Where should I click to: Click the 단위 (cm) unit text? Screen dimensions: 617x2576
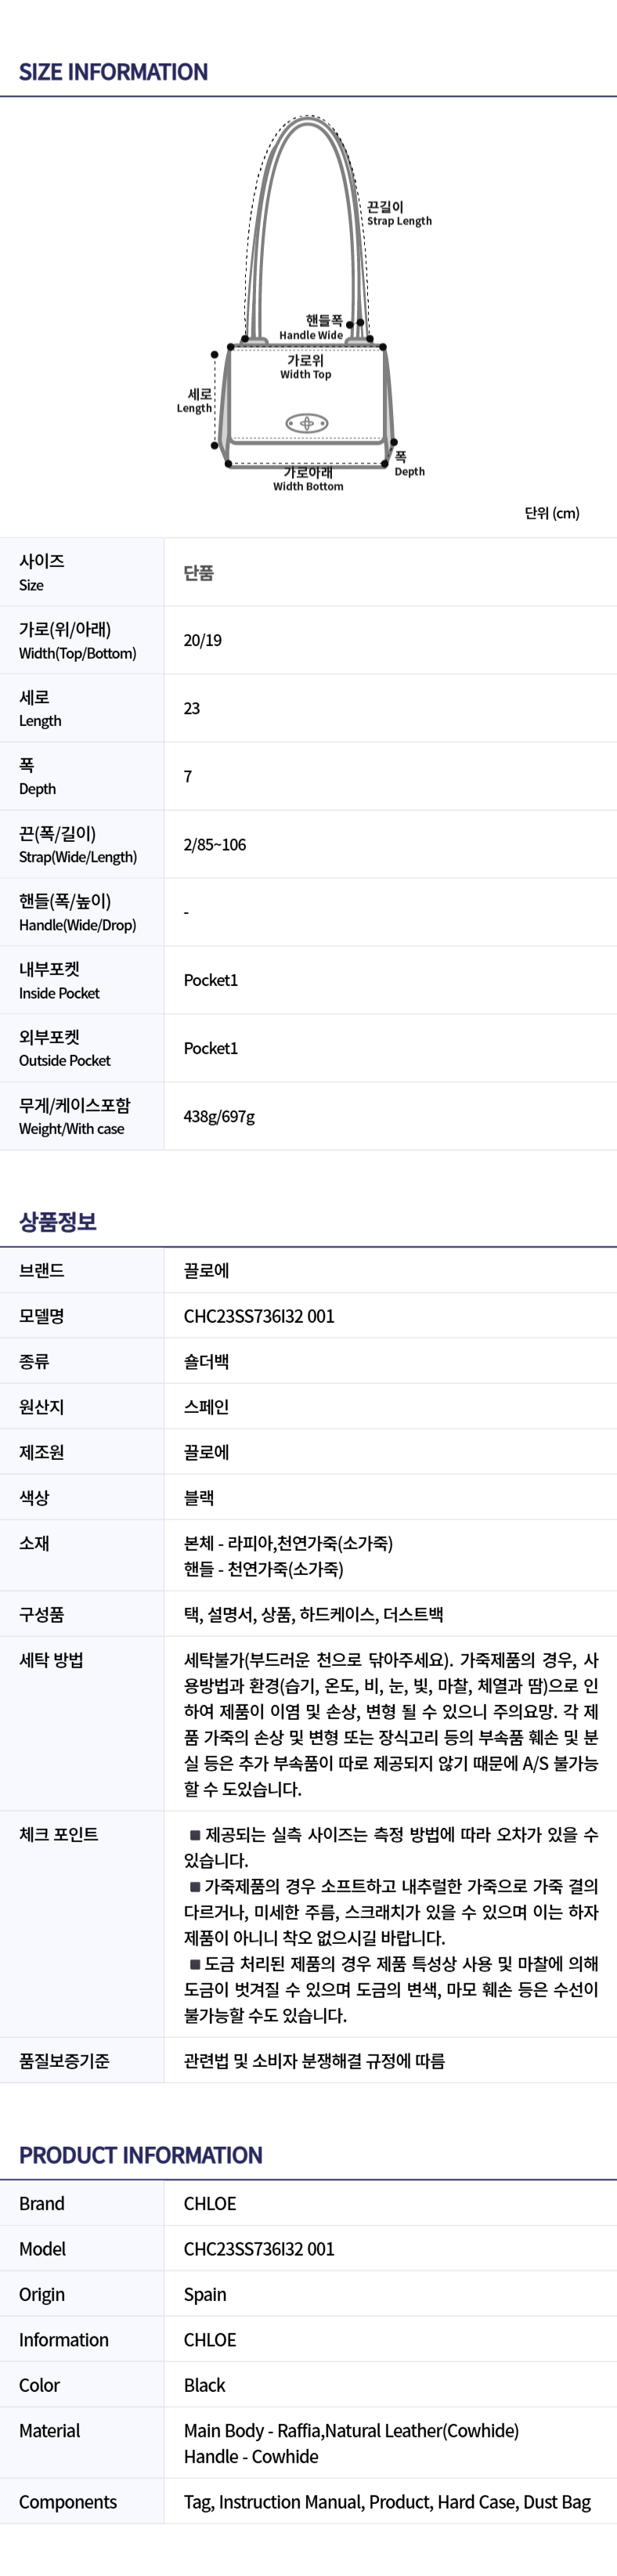[x=551, y=513]
